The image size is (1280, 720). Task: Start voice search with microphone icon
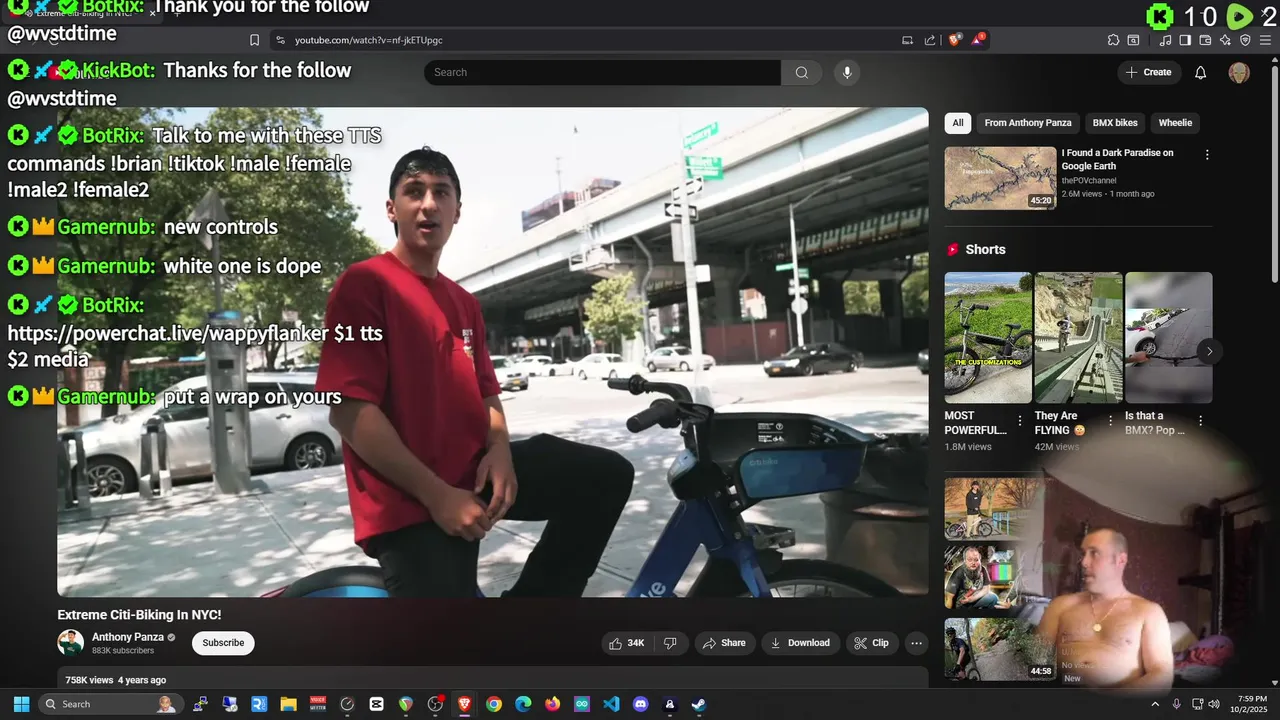pyautogui.click(x=847, y=72)
